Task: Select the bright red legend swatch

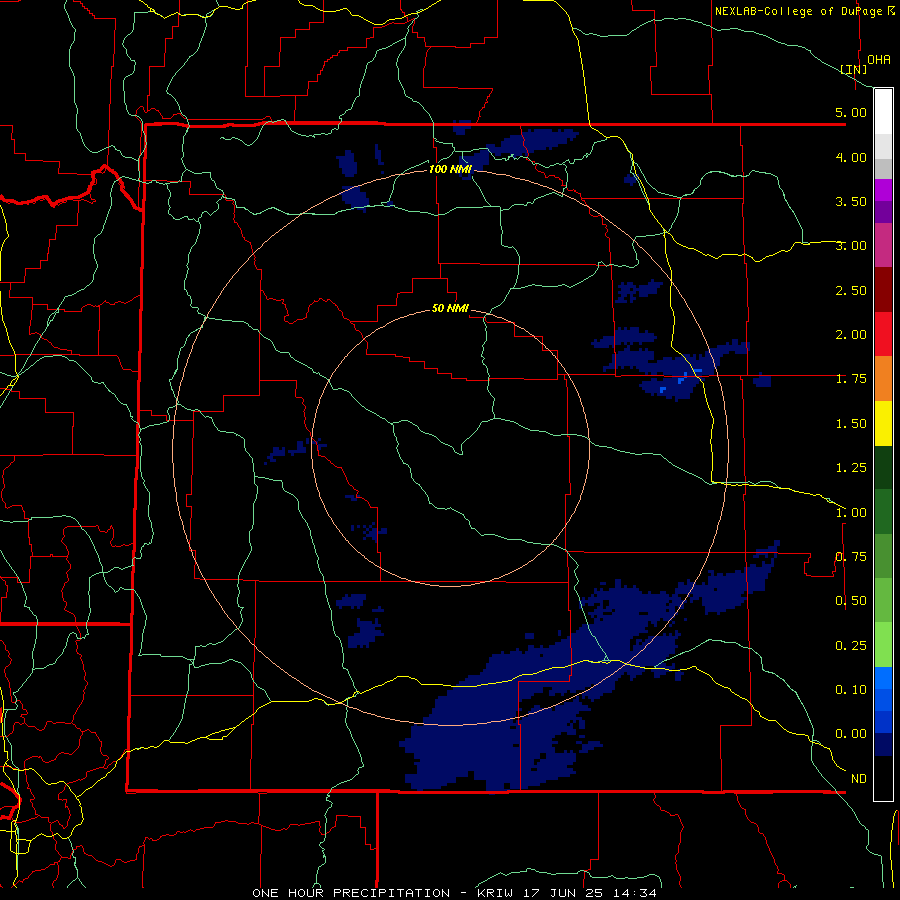Action: (x=883, y=334)
